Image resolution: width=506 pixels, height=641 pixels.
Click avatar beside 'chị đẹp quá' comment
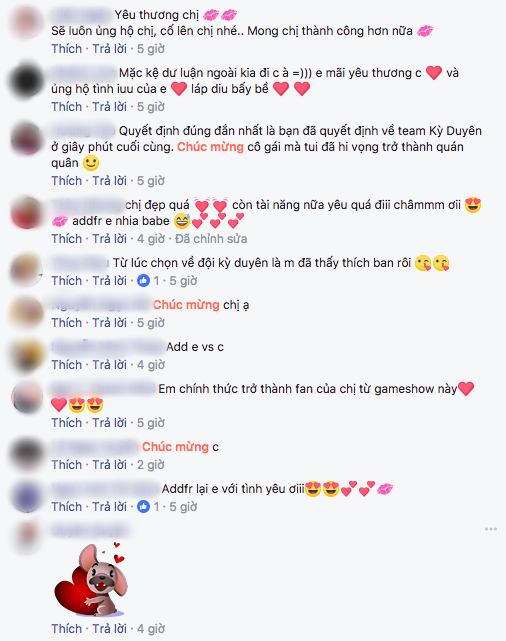(27, 213)
